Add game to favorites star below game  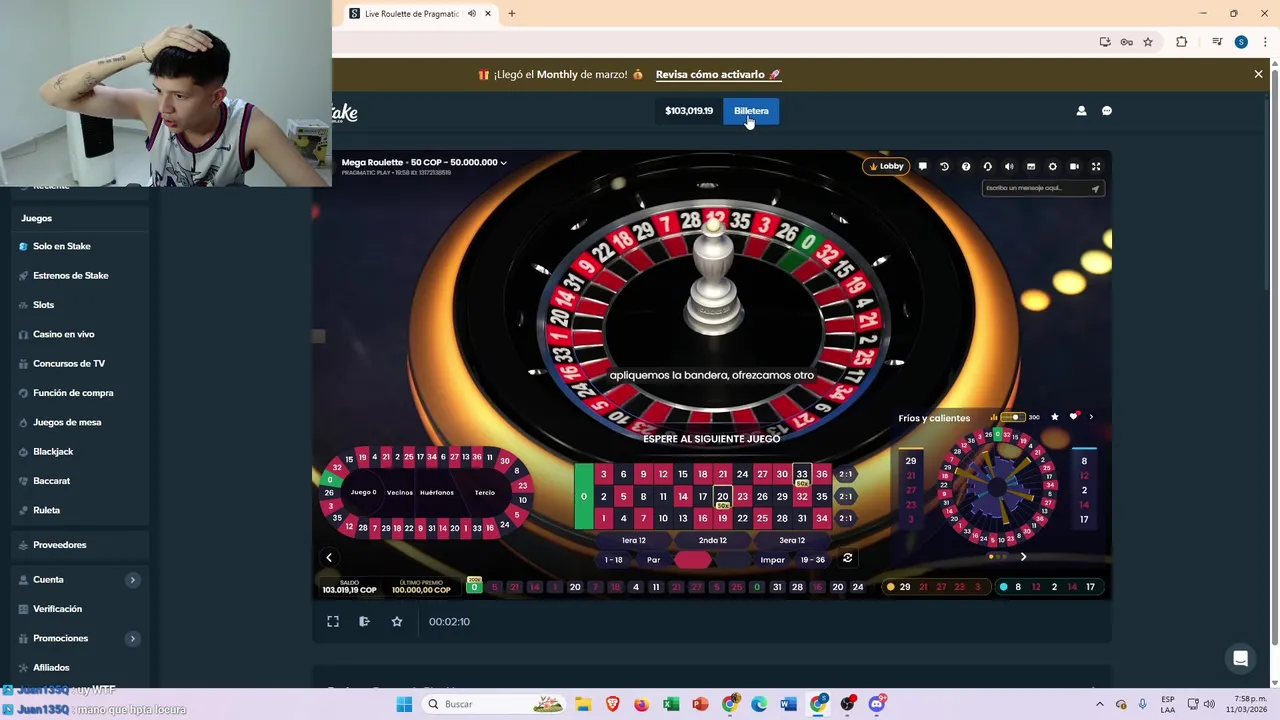397,621
